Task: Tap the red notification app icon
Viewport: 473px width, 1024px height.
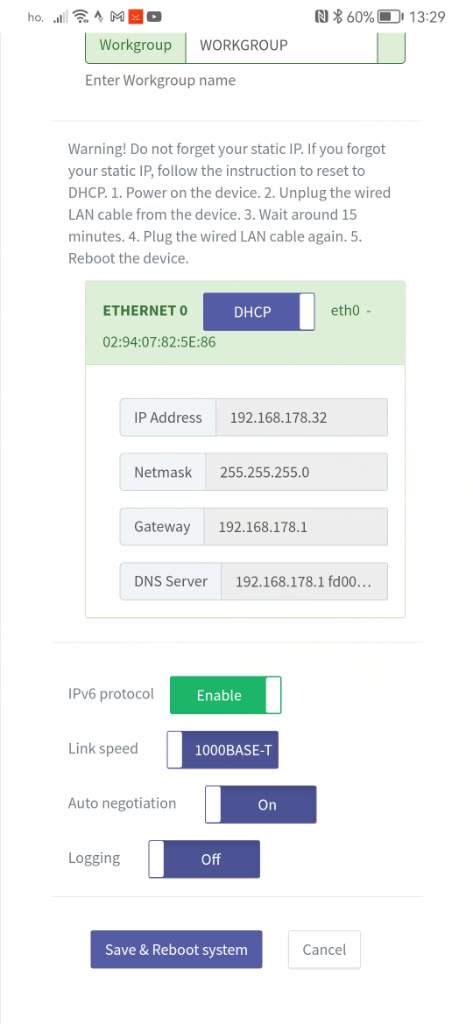Action: 136,17
